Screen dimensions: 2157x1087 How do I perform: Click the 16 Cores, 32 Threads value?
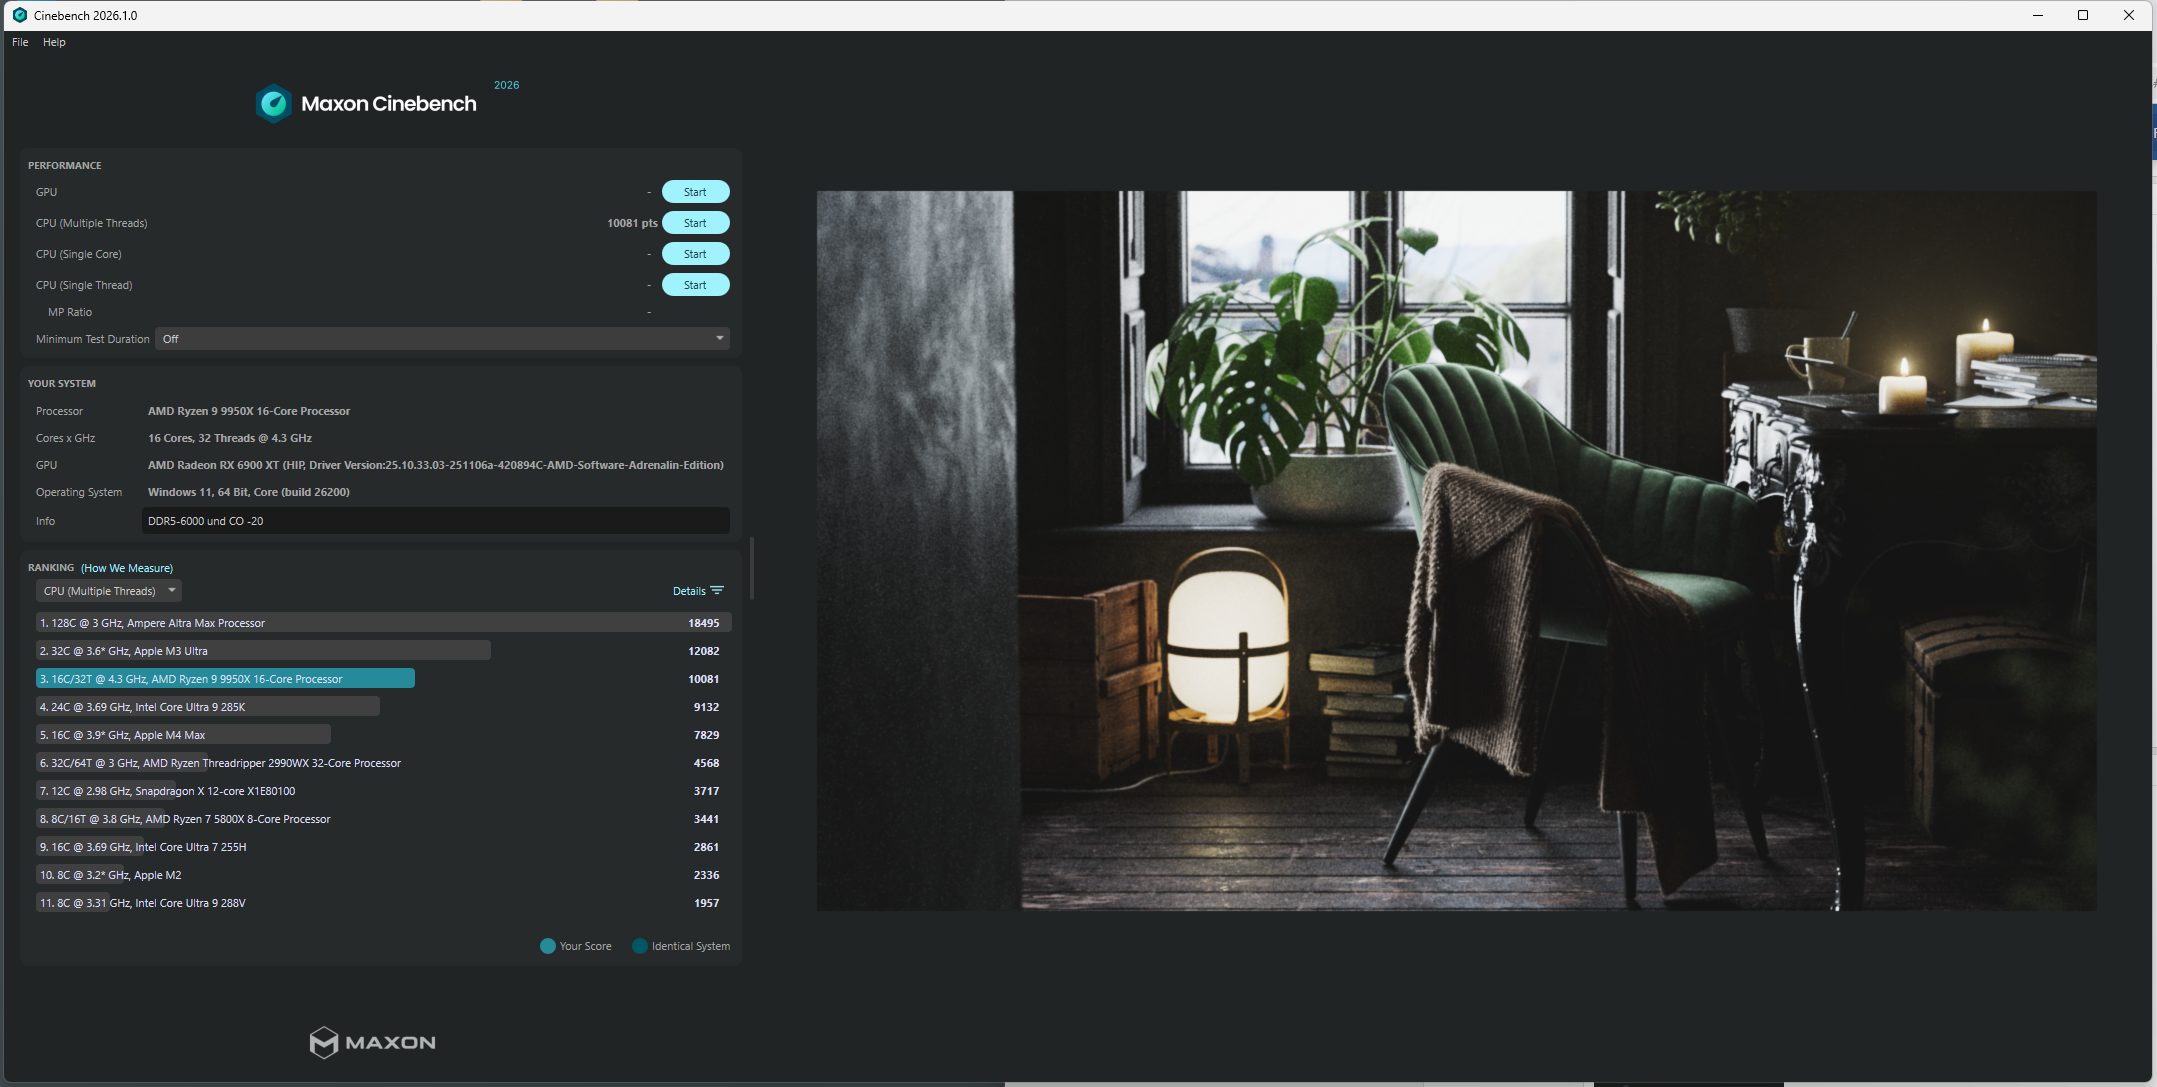[230, 438]
